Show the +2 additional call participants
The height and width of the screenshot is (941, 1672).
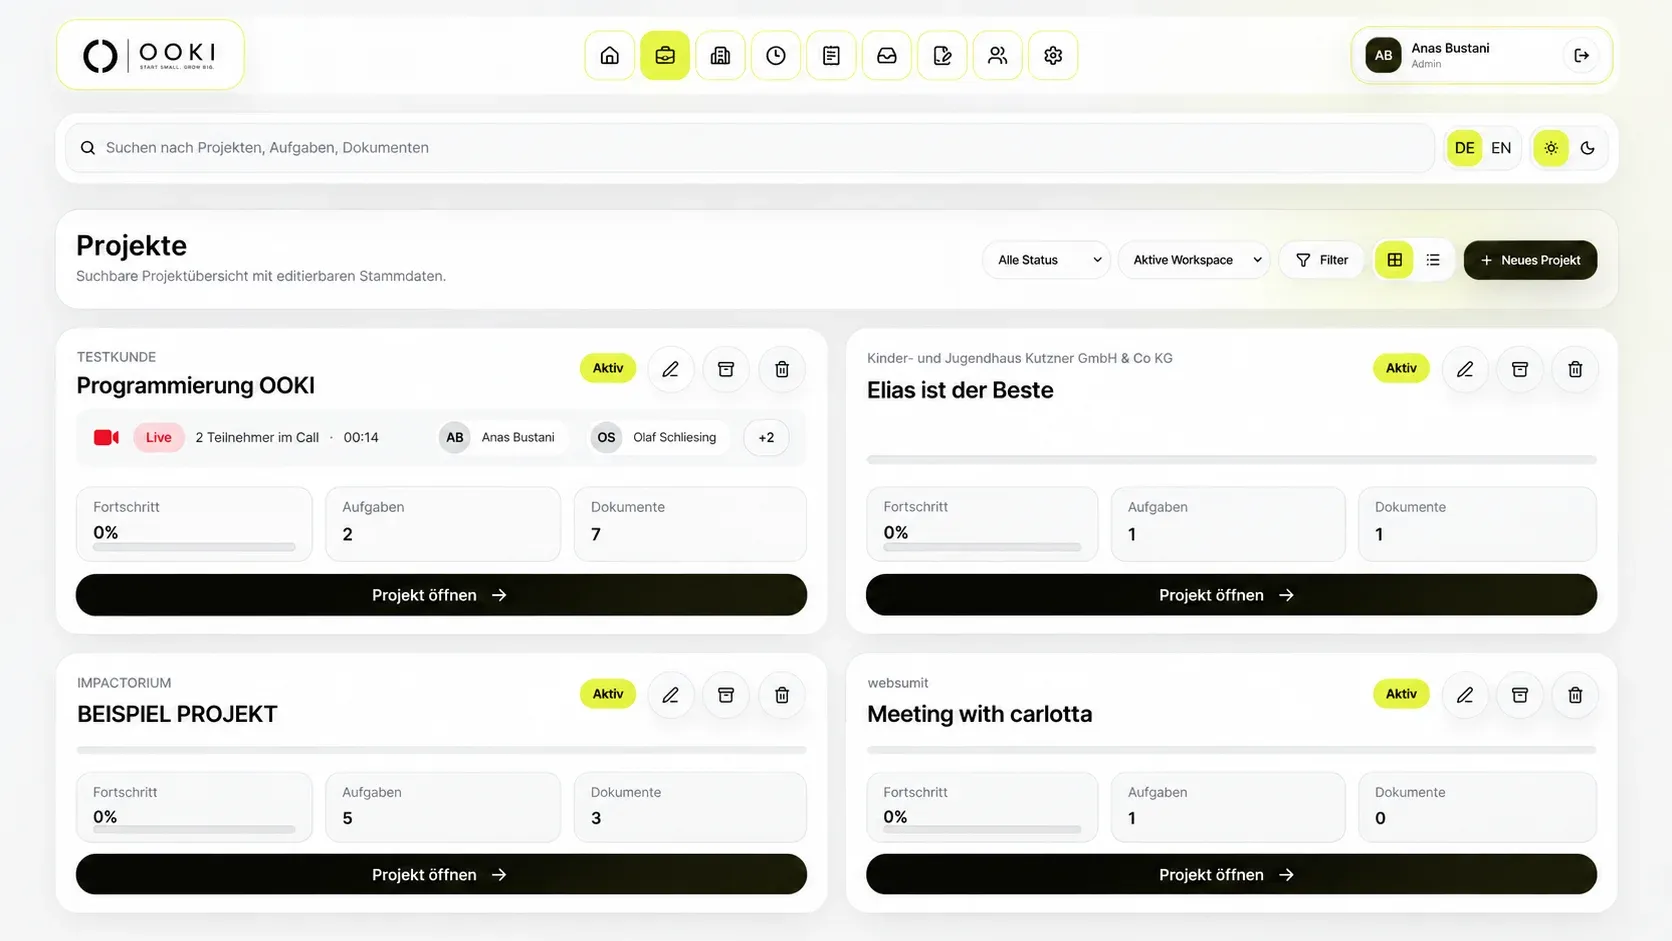(766, 437)
